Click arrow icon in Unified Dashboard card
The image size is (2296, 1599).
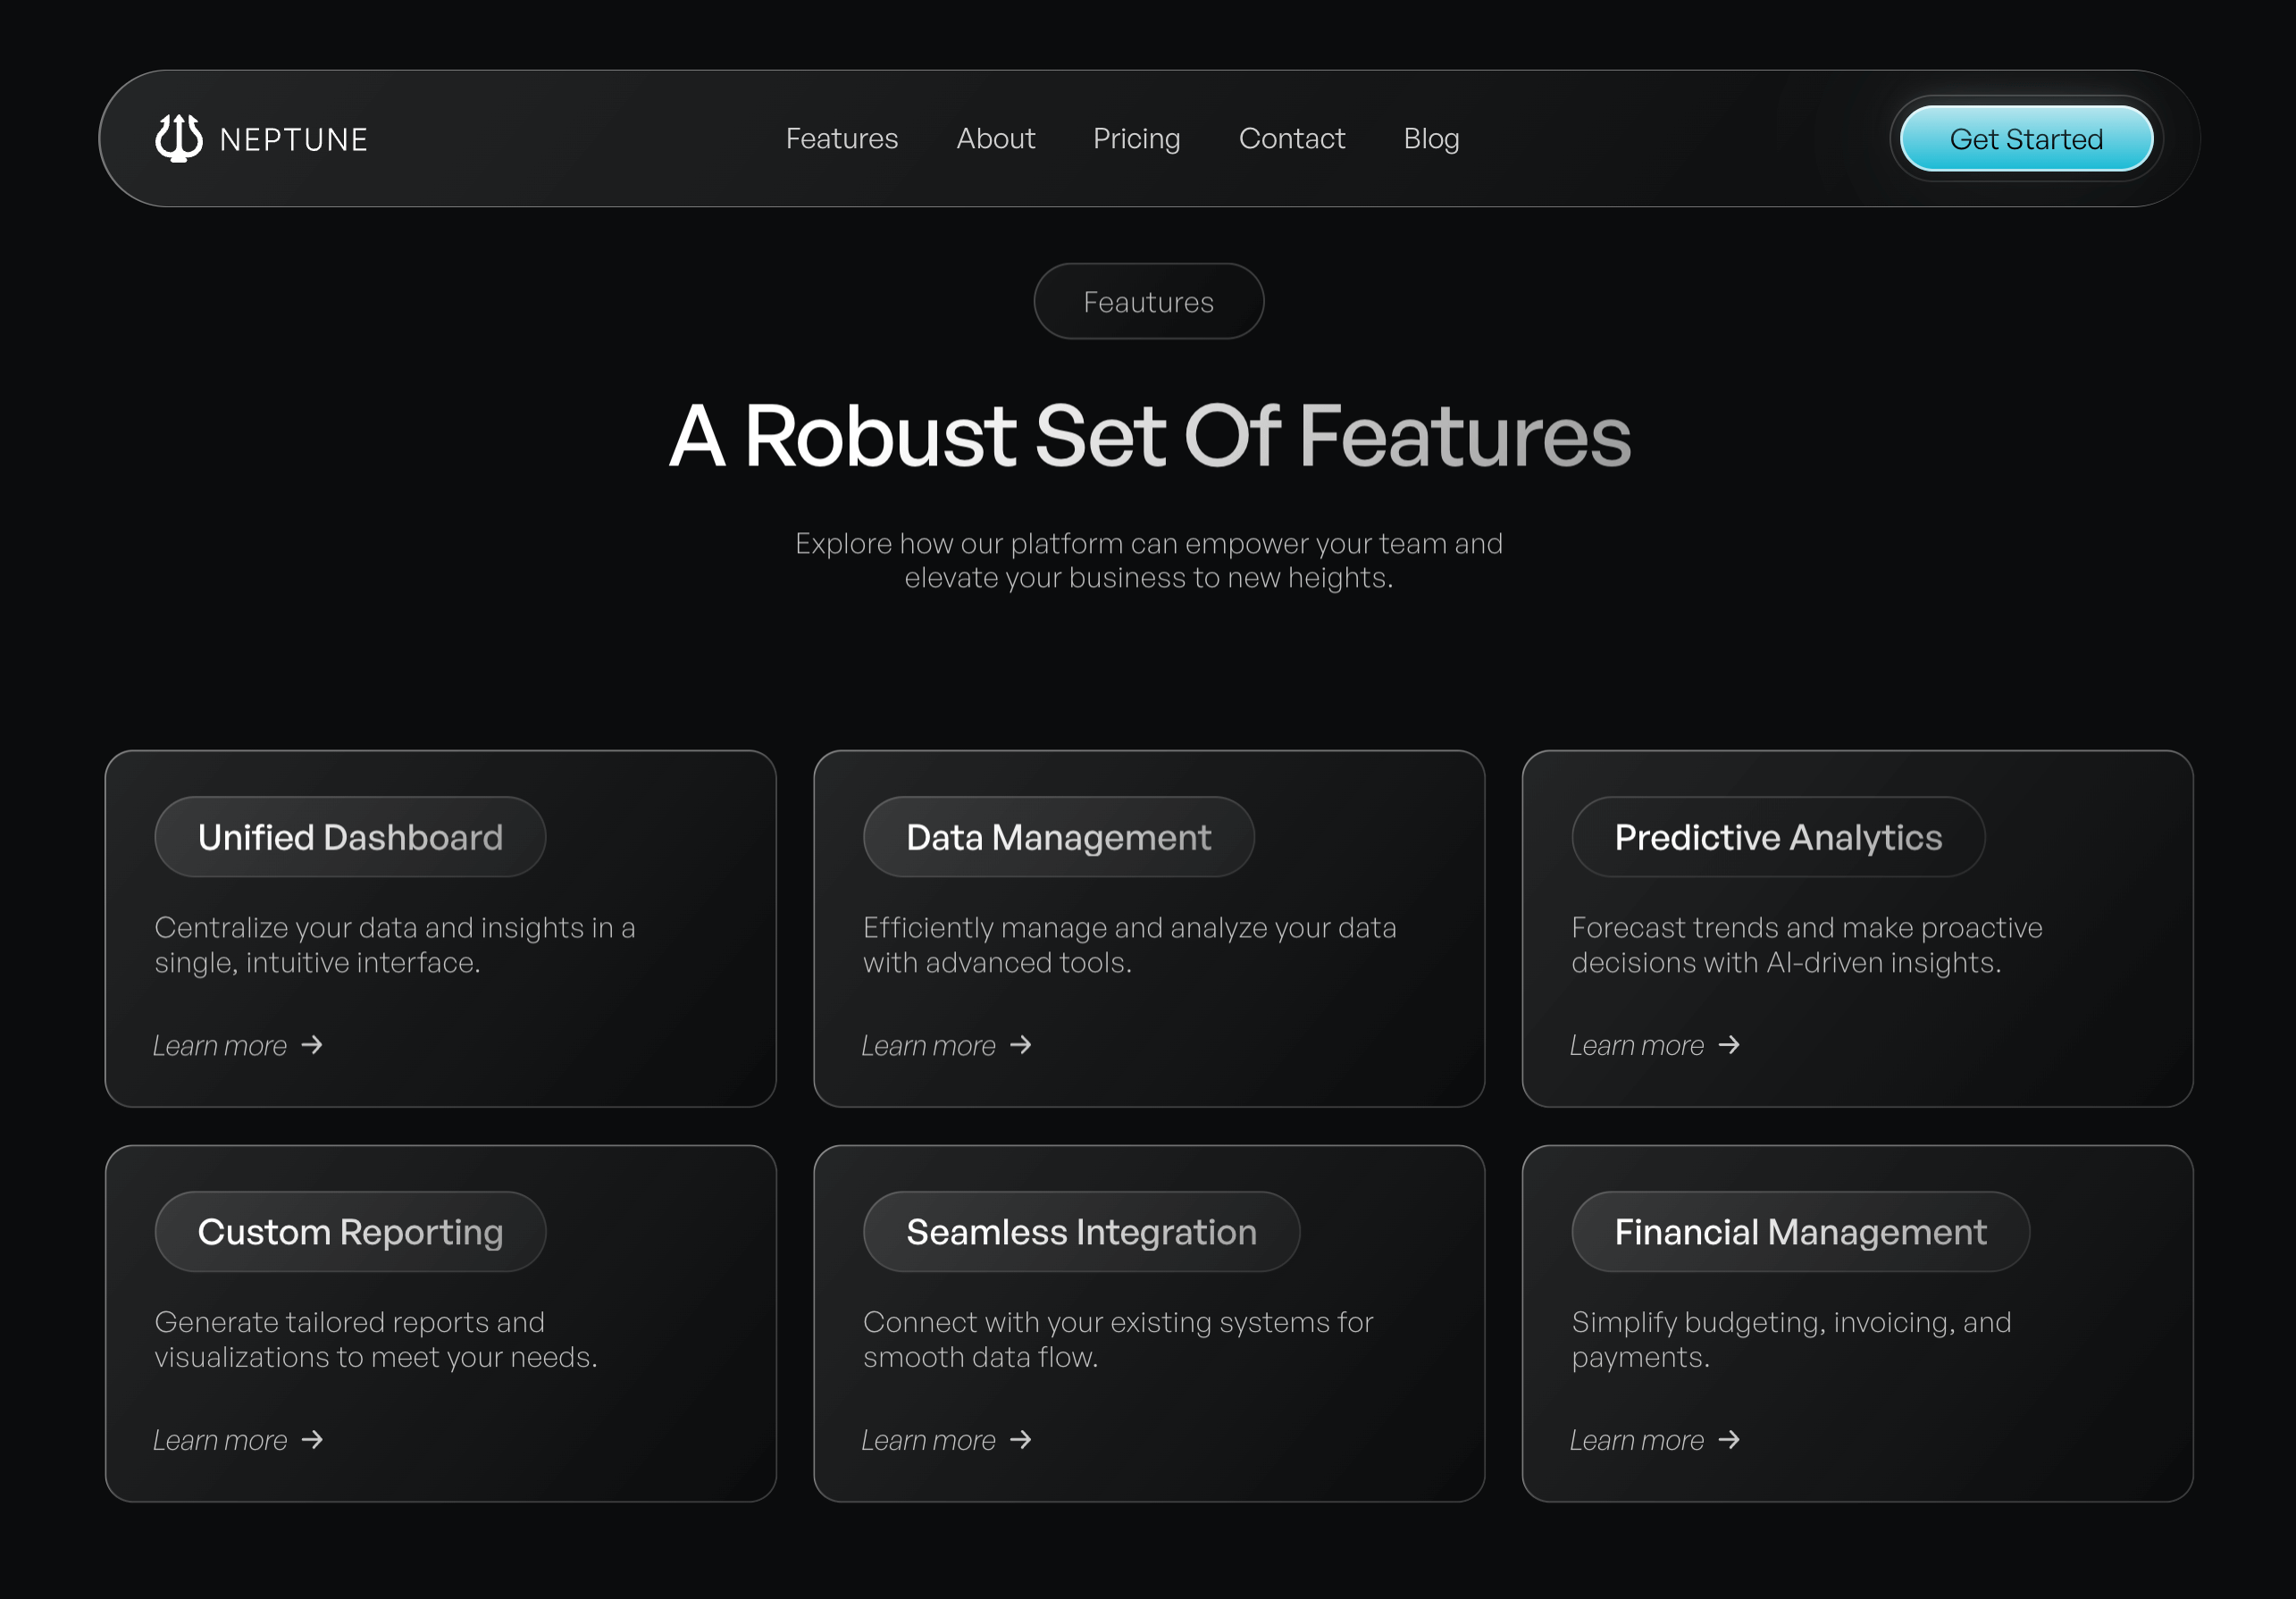tap(312, 1045)
